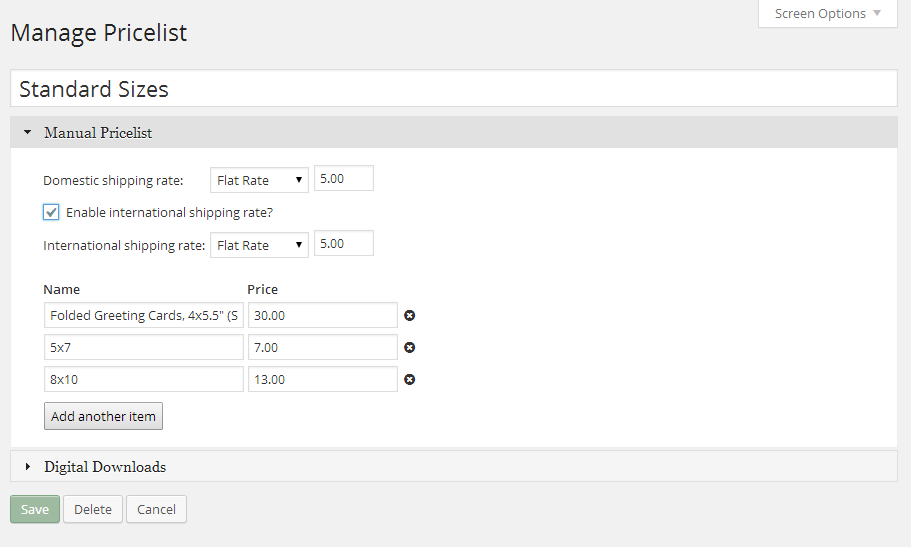The height and width of the screenshot is (547, 911).
Task: Open International shipping rate type dropdown
Action: [x=259, y=245]
